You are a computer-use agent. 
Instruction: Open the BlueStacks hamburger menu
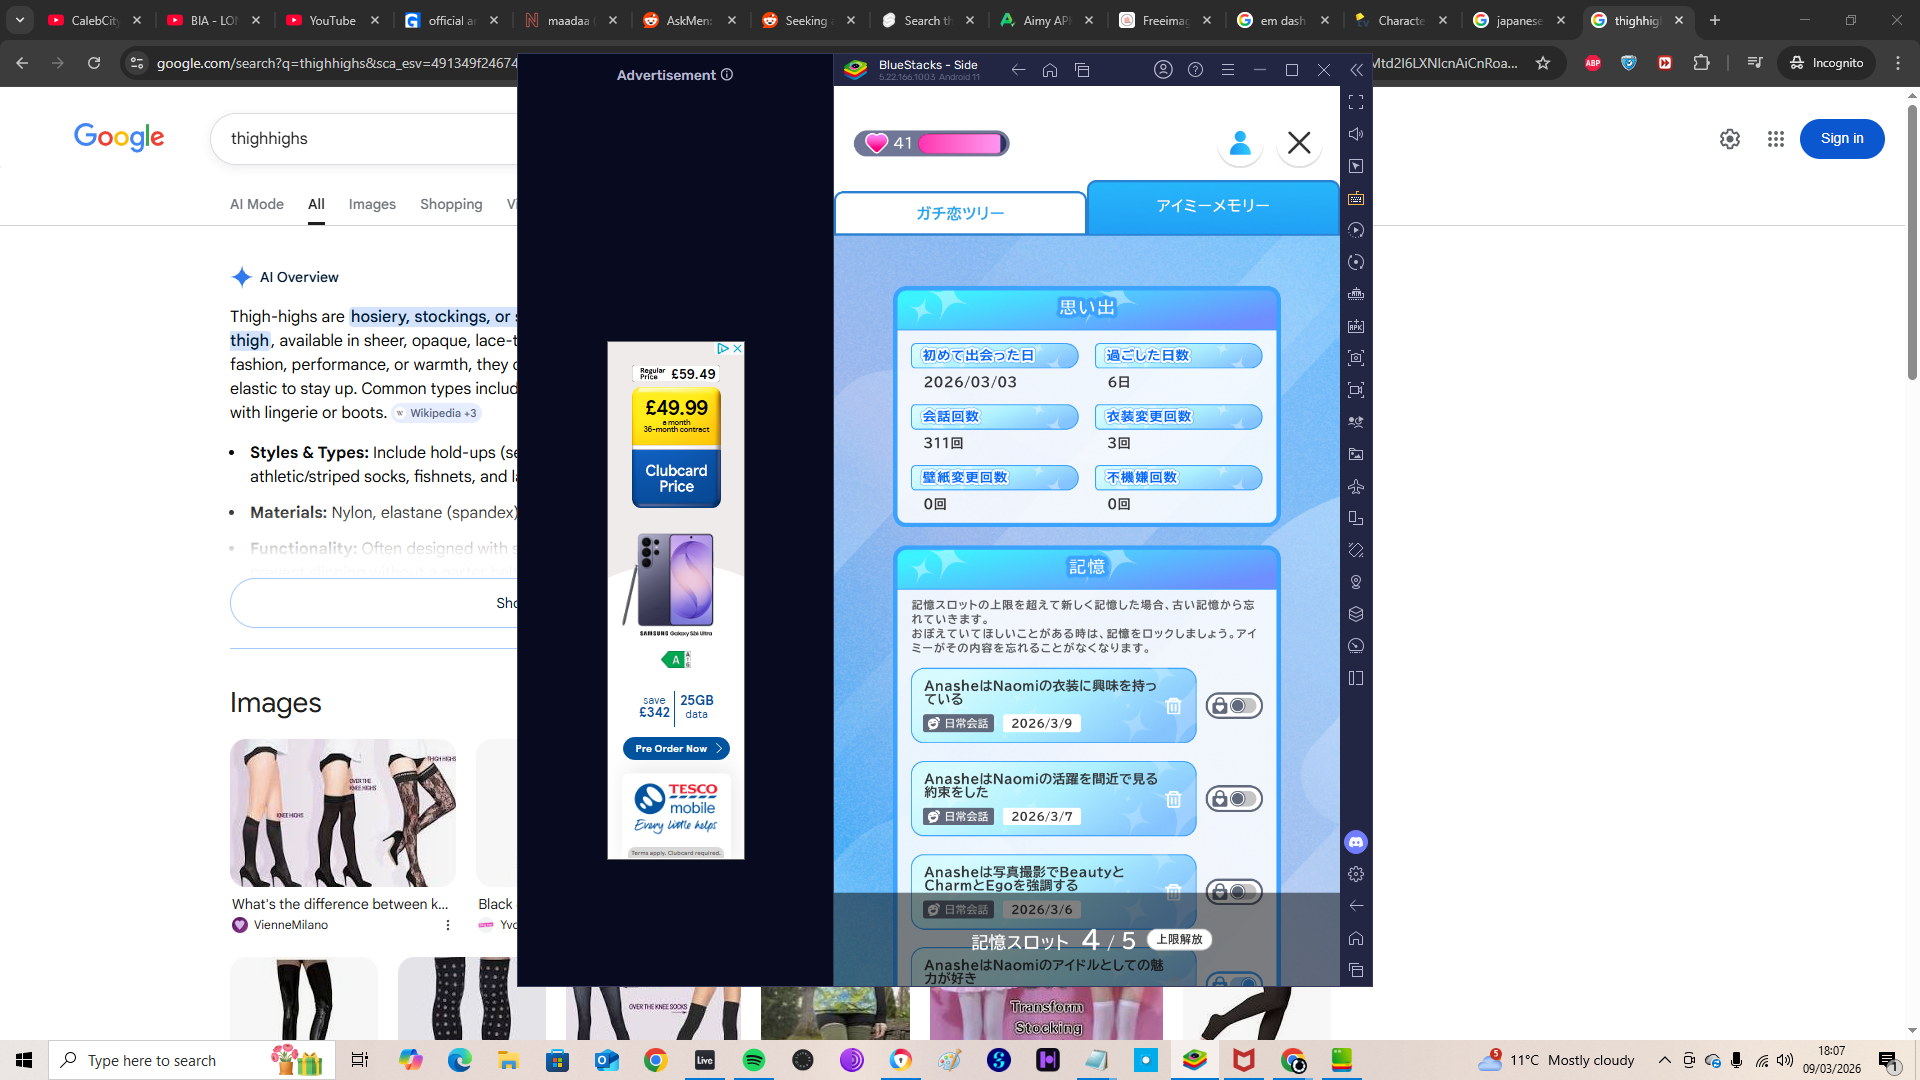coord(1228,70)
